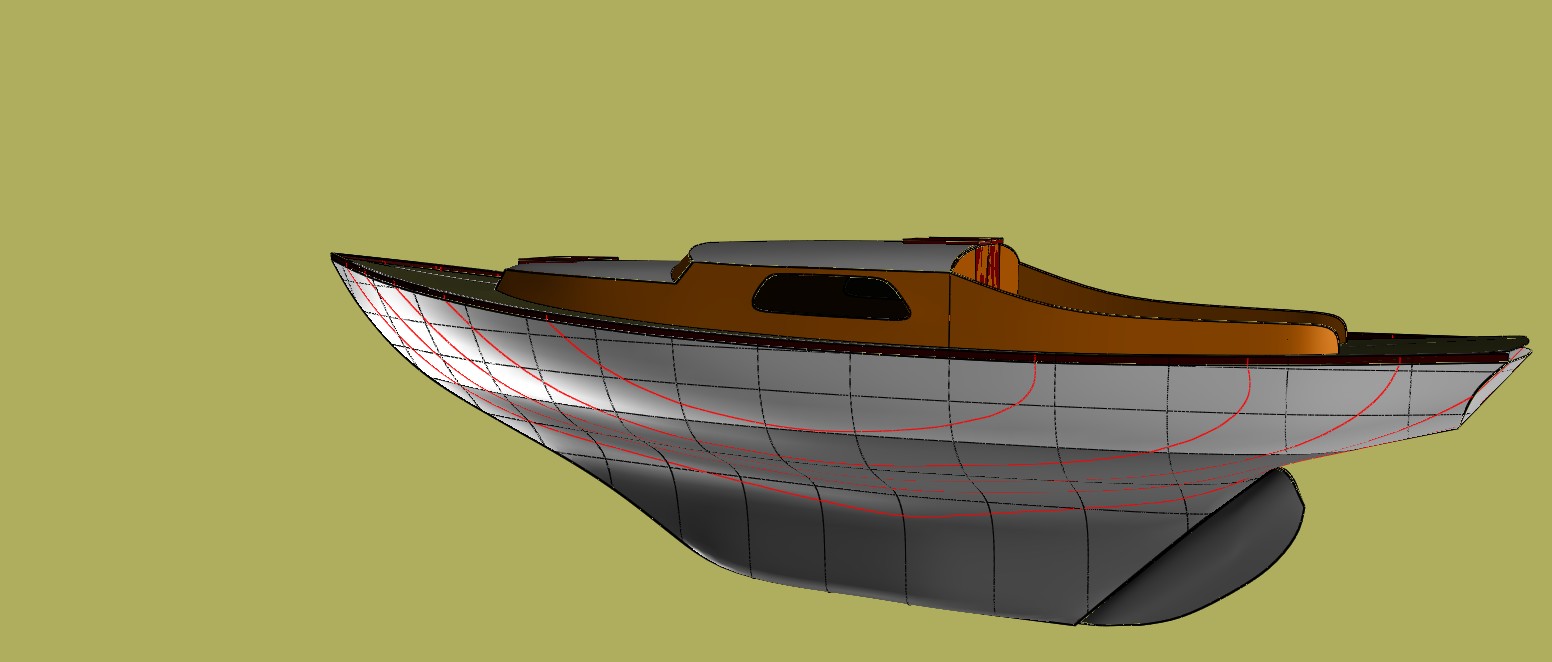Image resolution: width=1552 pixels, height=662 pixels.
Task: Click the companionway opening with red markings
Action: (988, 265)
